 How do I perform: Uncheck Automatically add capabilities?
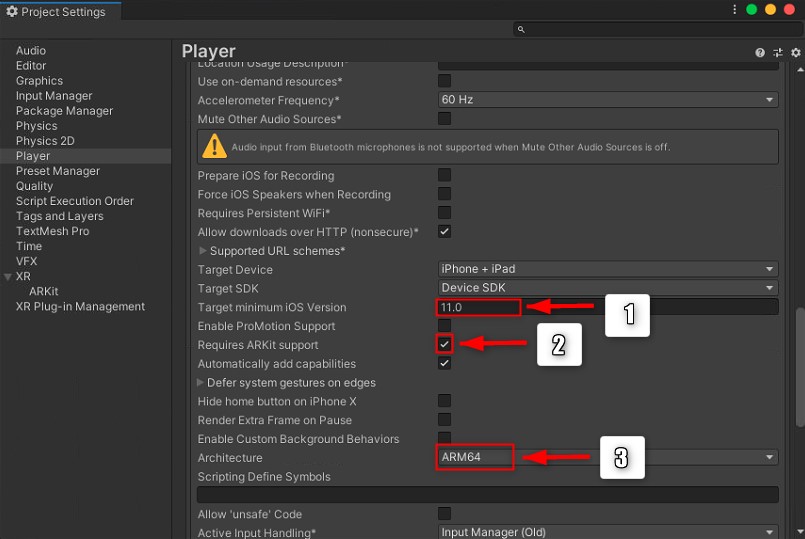(x=445, y=363)
